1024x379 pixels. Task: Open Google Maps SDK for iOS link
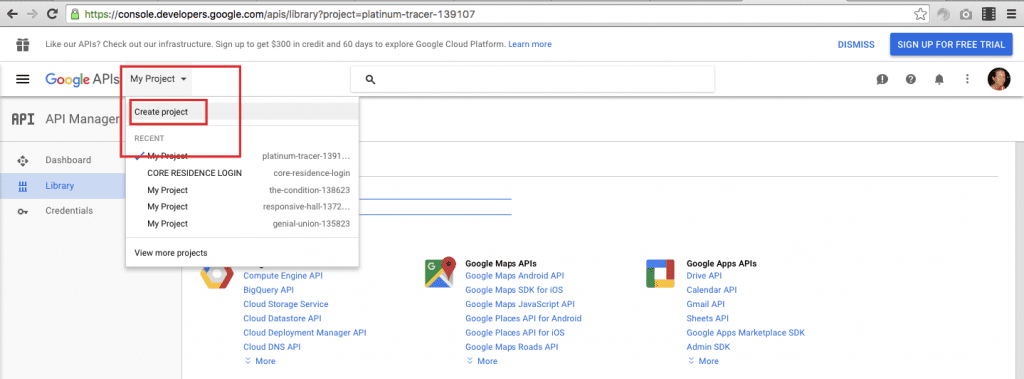point(514,289)
